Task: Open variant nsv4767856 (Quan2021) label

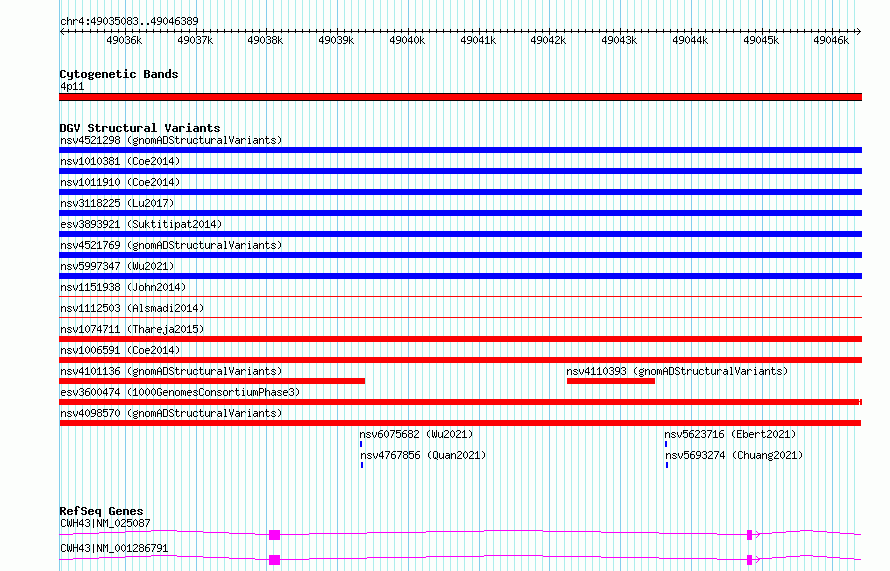Action: [423, 455]
